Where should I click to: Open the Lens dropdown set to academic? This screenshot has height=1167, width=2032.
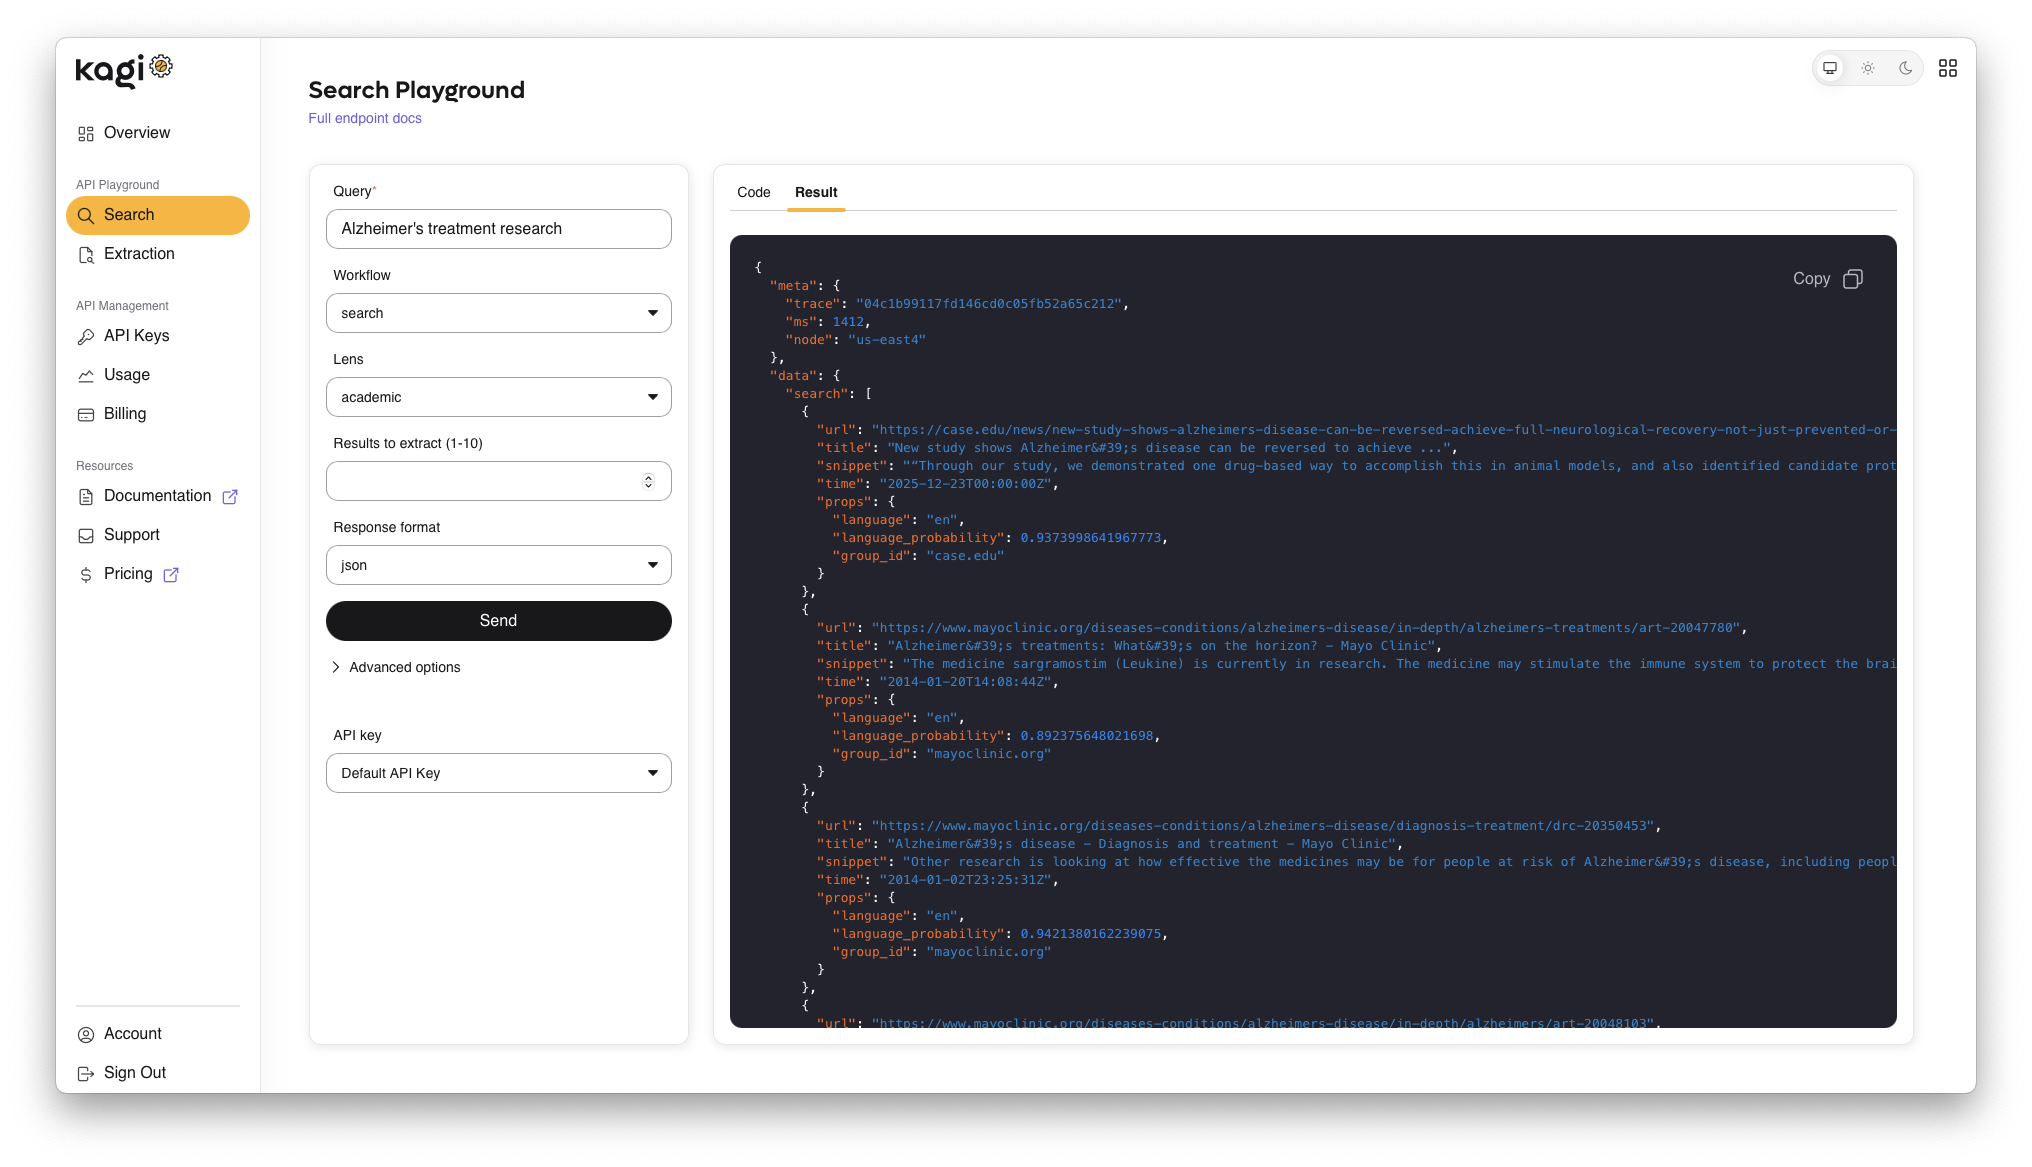point(498,397)
